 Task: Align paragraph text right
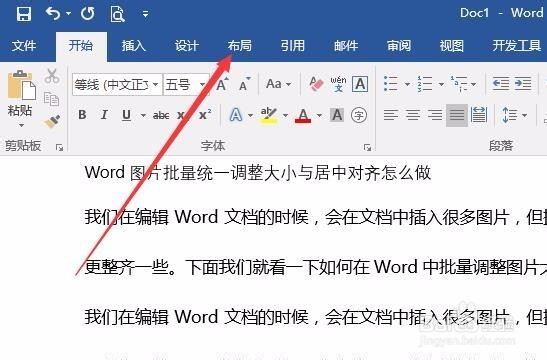[435, 115]
